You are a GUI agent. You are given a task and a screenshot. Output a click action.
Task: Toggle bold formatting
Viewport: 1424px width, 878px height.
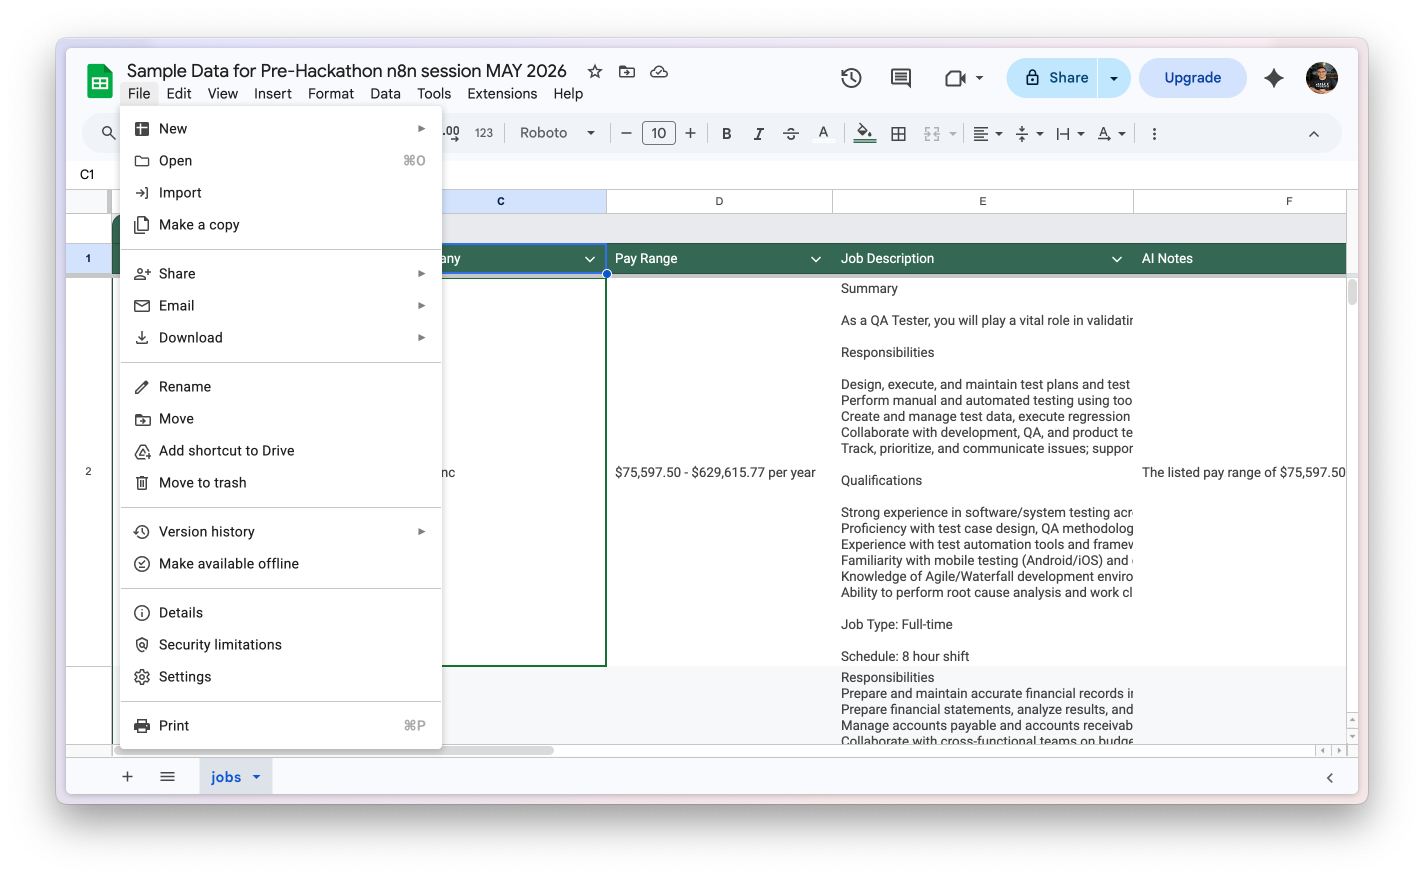[727, 133]
